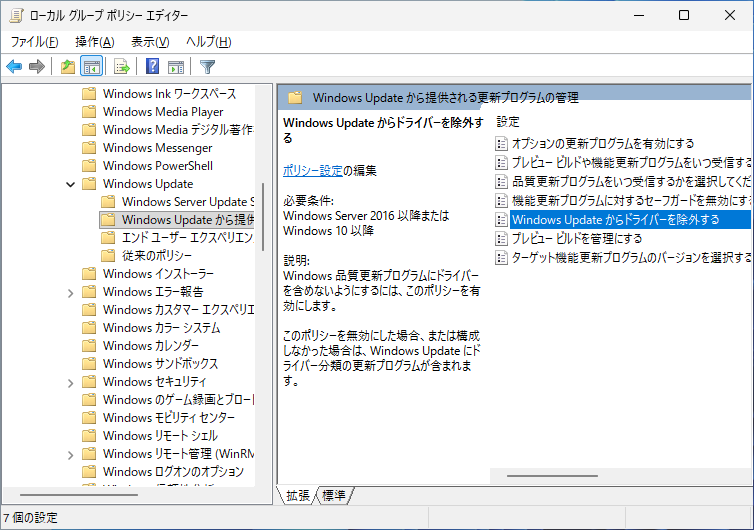Click the tree pane horizontal scrollbar thumb
The height and width of the screenshot is (530, 754).
(x=79, y=494)
